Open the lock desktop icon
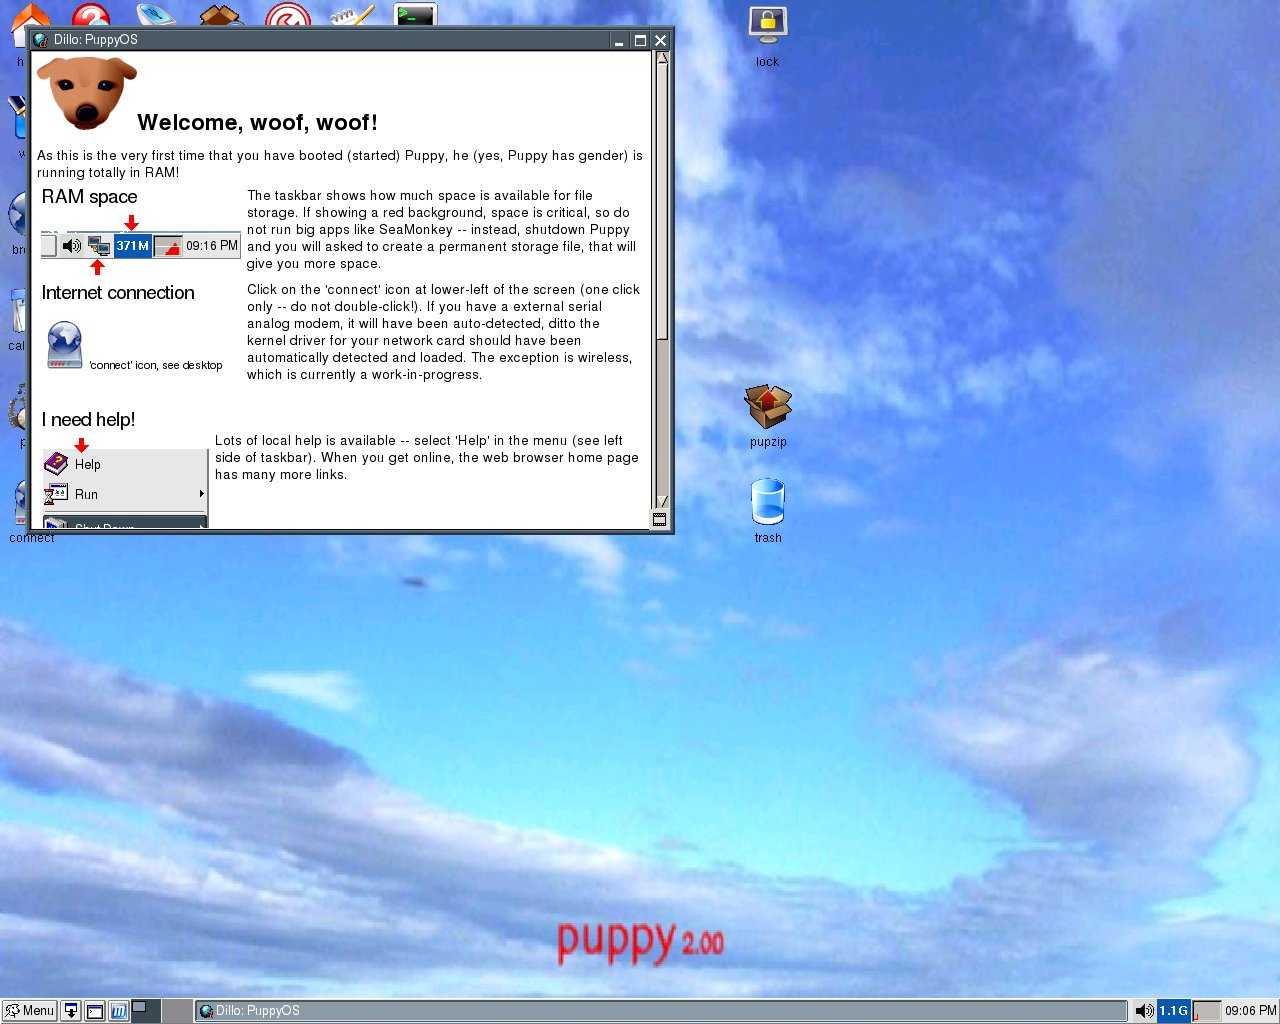This screenshot has height=1024, width=1280. (x=767, y=25)
